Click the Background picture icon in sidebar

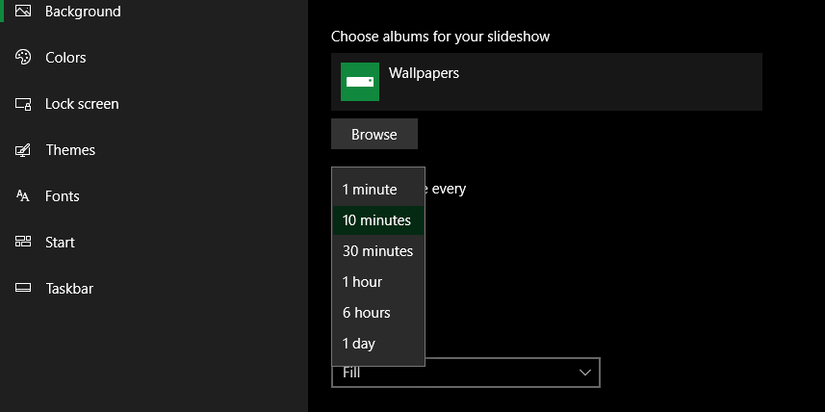coord(23,11)
